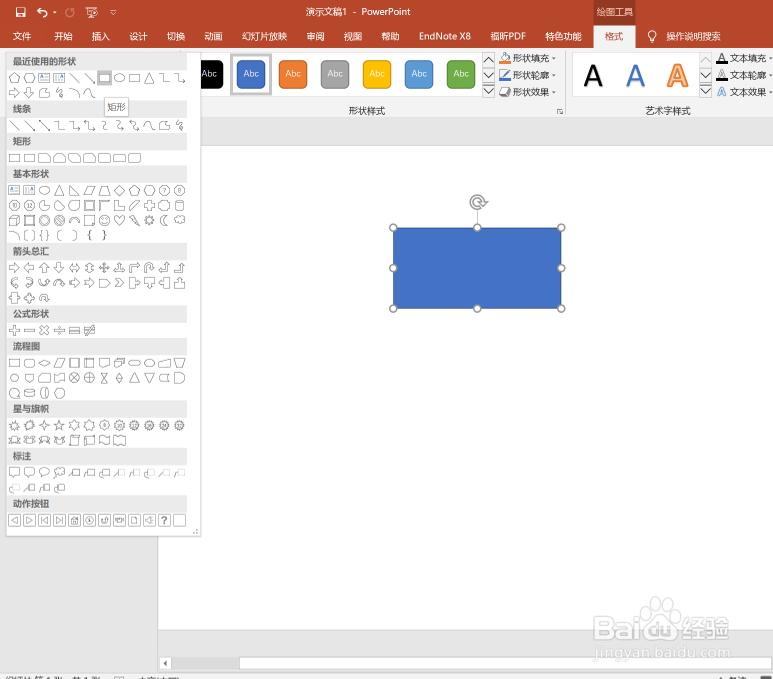This screenshot has width=773, height=679.
Task: Apply the gold Abc shape style
Action: tap(377, 74)
